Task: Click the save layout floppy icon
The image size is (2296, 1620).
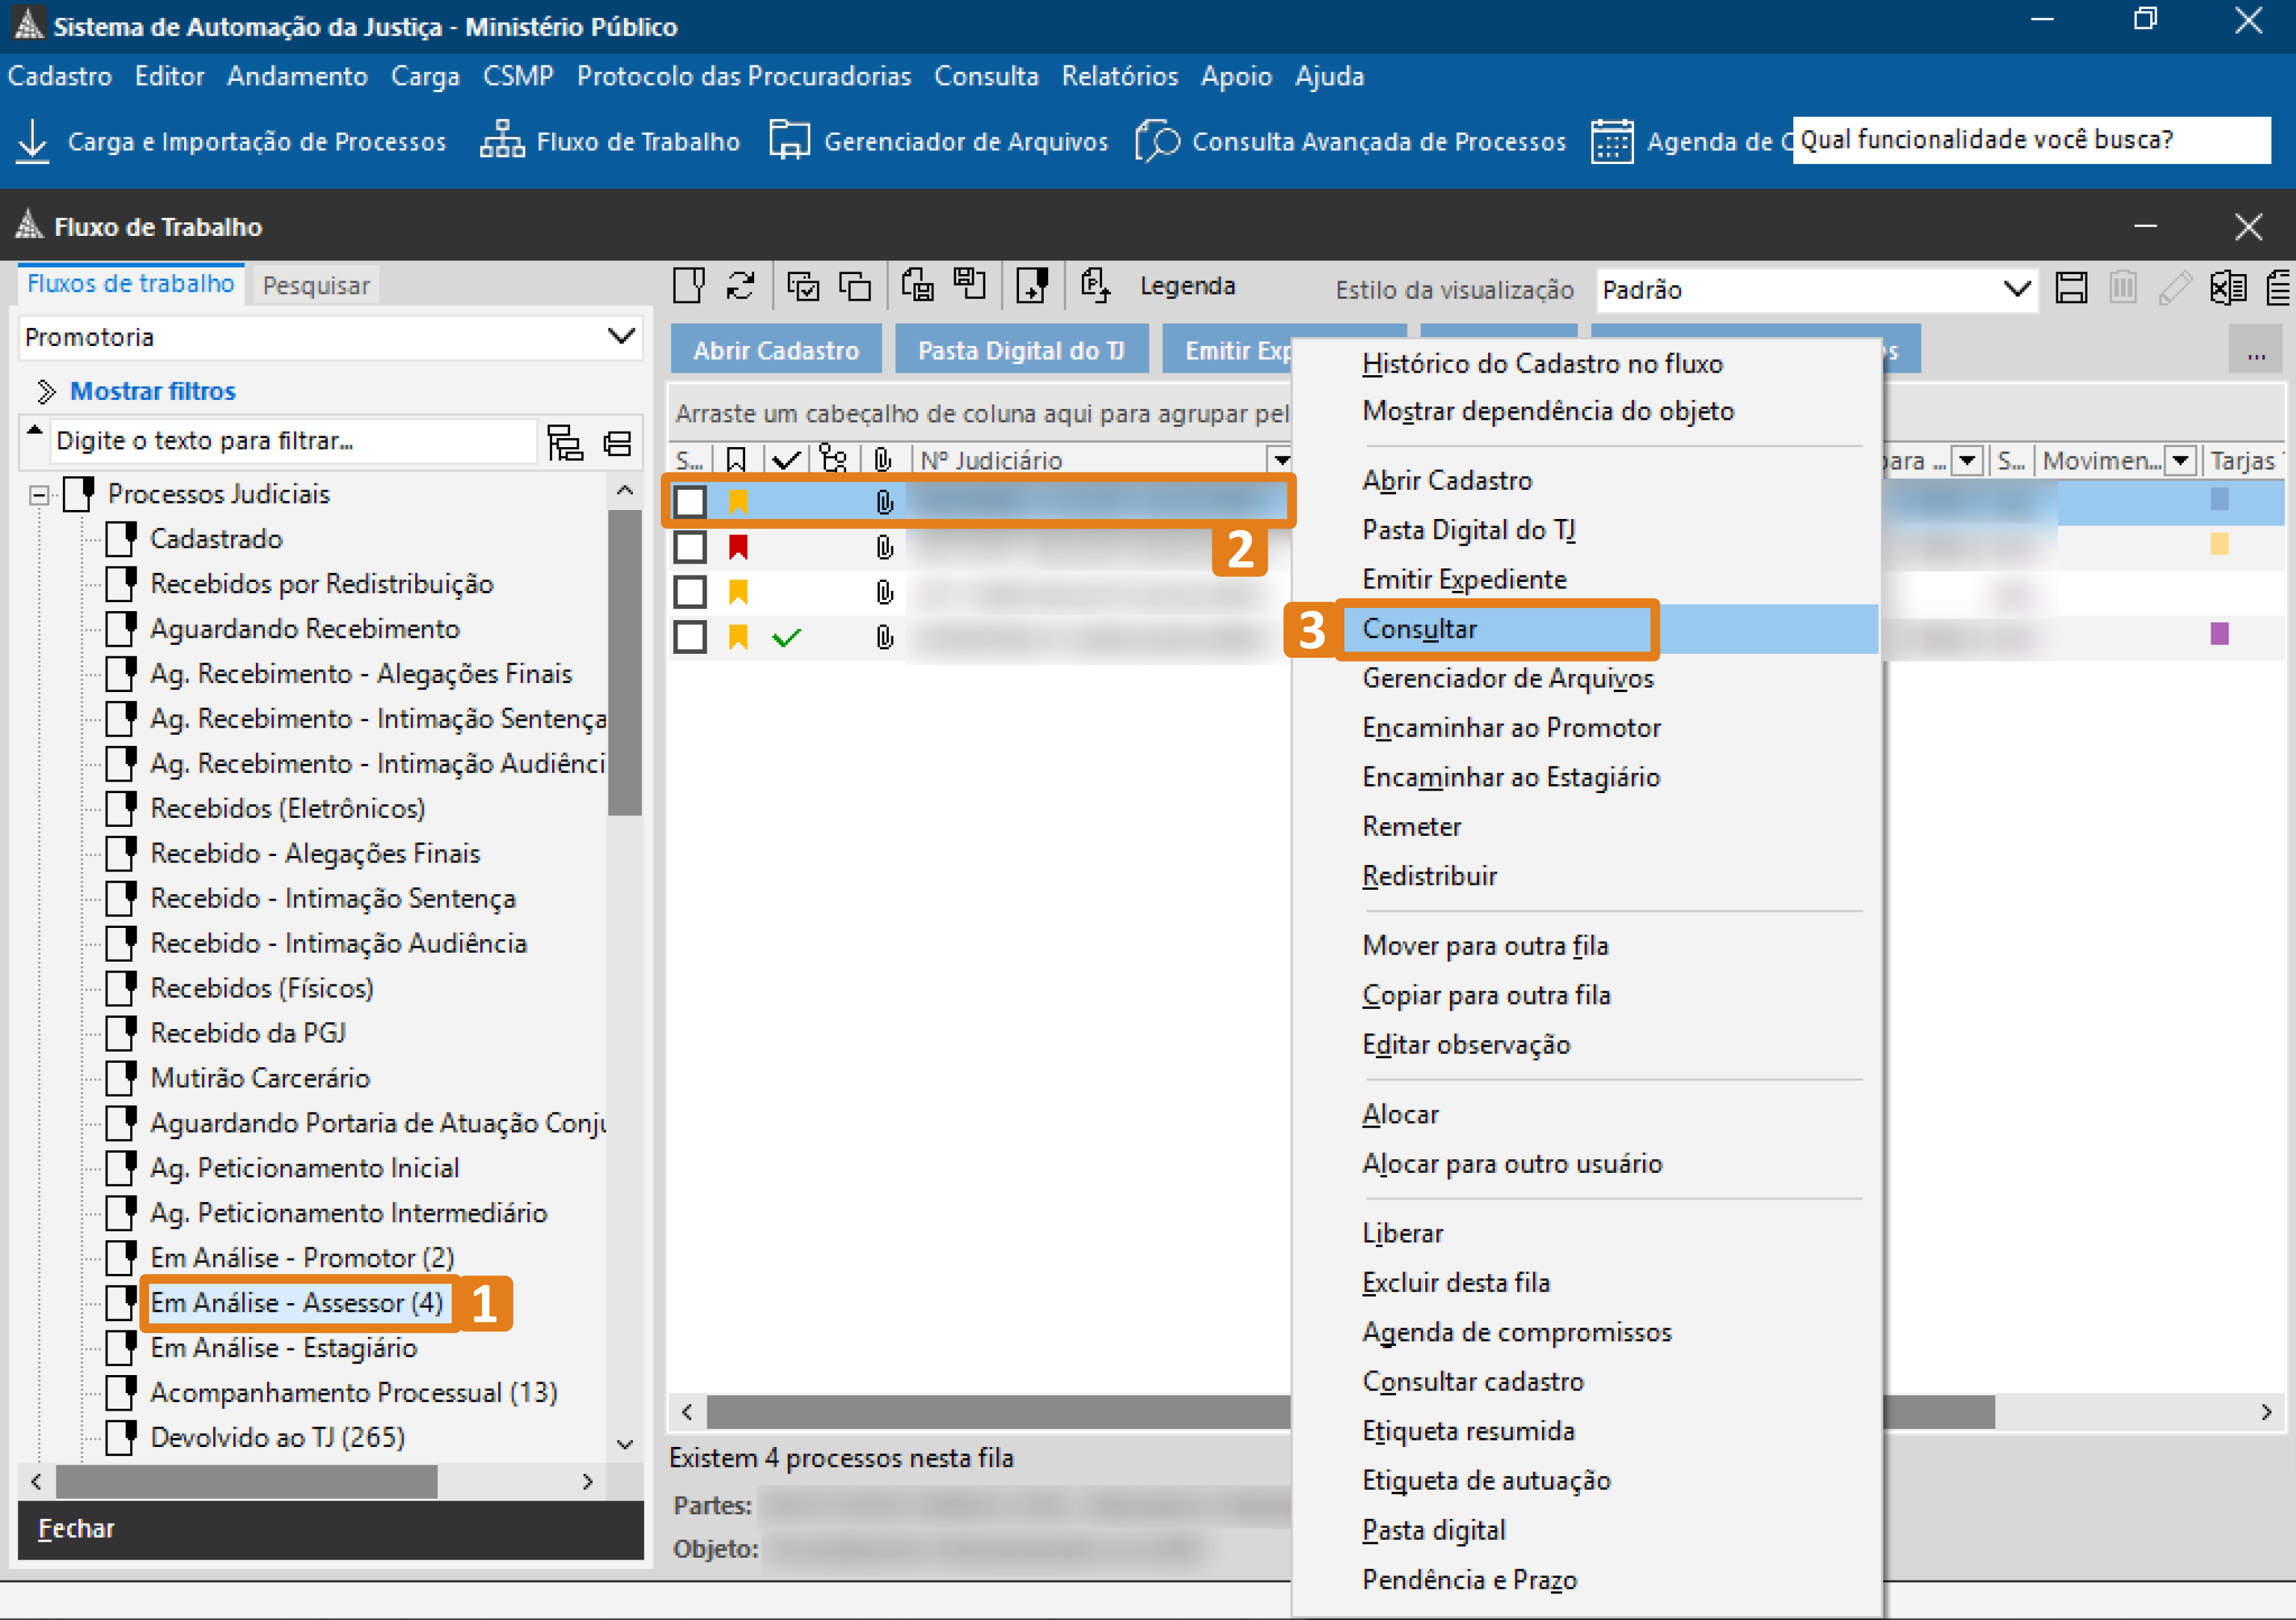Action: (2070, 289)
